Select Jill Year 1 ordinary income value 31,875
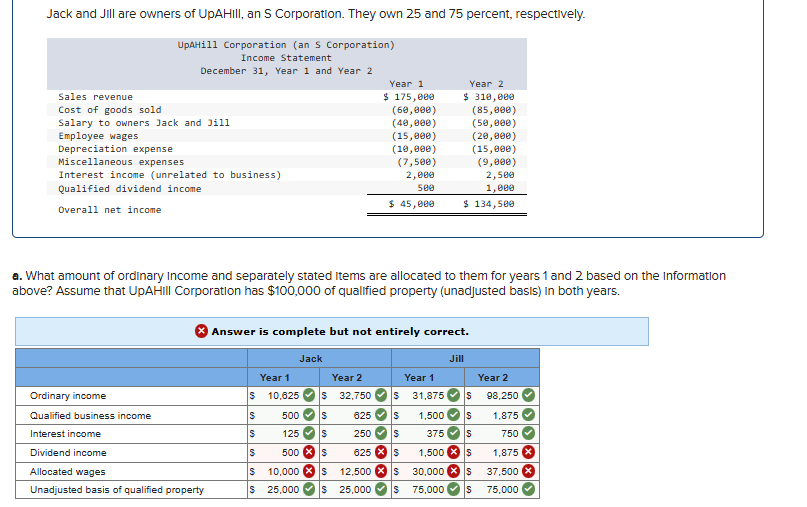807x507 pixels. (x=428, y=396)
